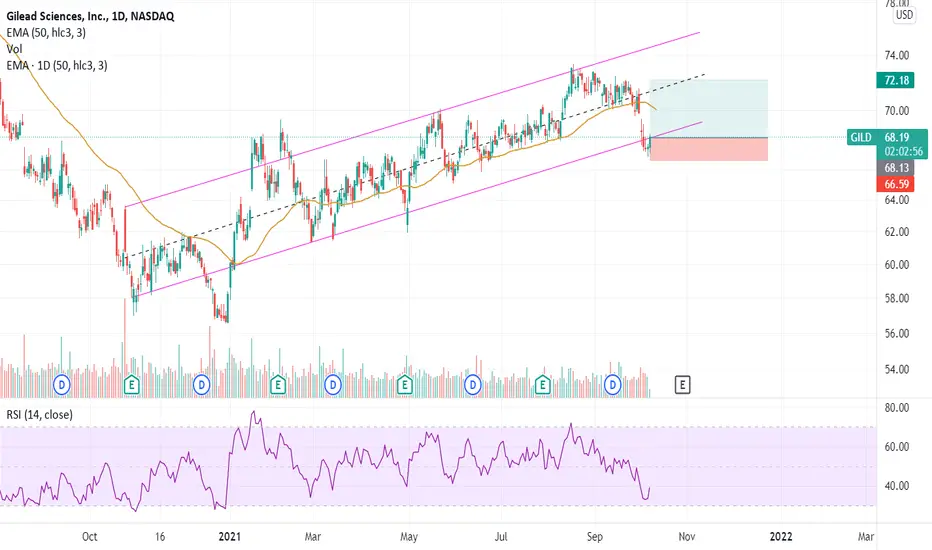Click the RSI 80.00 scale label

[x=896, y=408]
